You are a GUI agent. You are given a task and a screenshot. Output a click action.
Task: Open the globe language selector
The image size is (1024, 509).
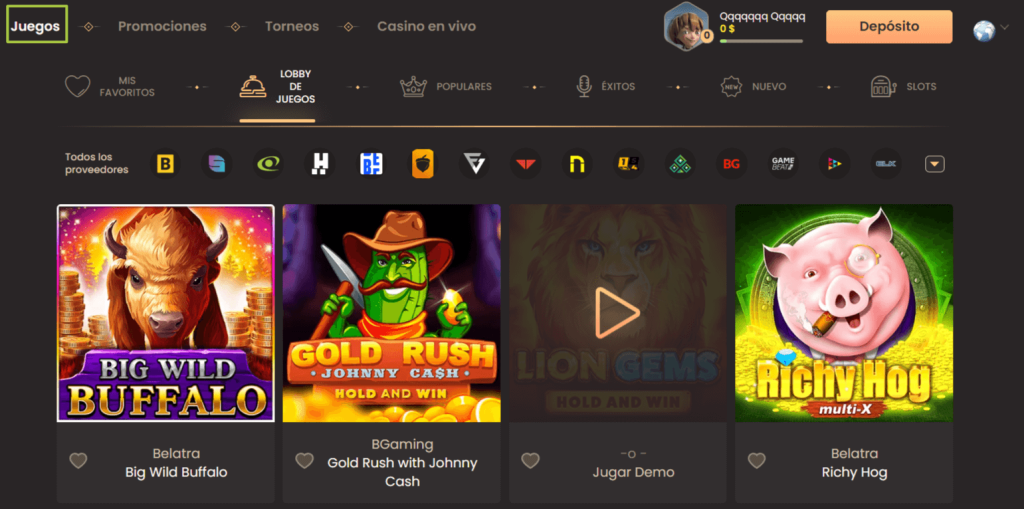tap(984, 30)
